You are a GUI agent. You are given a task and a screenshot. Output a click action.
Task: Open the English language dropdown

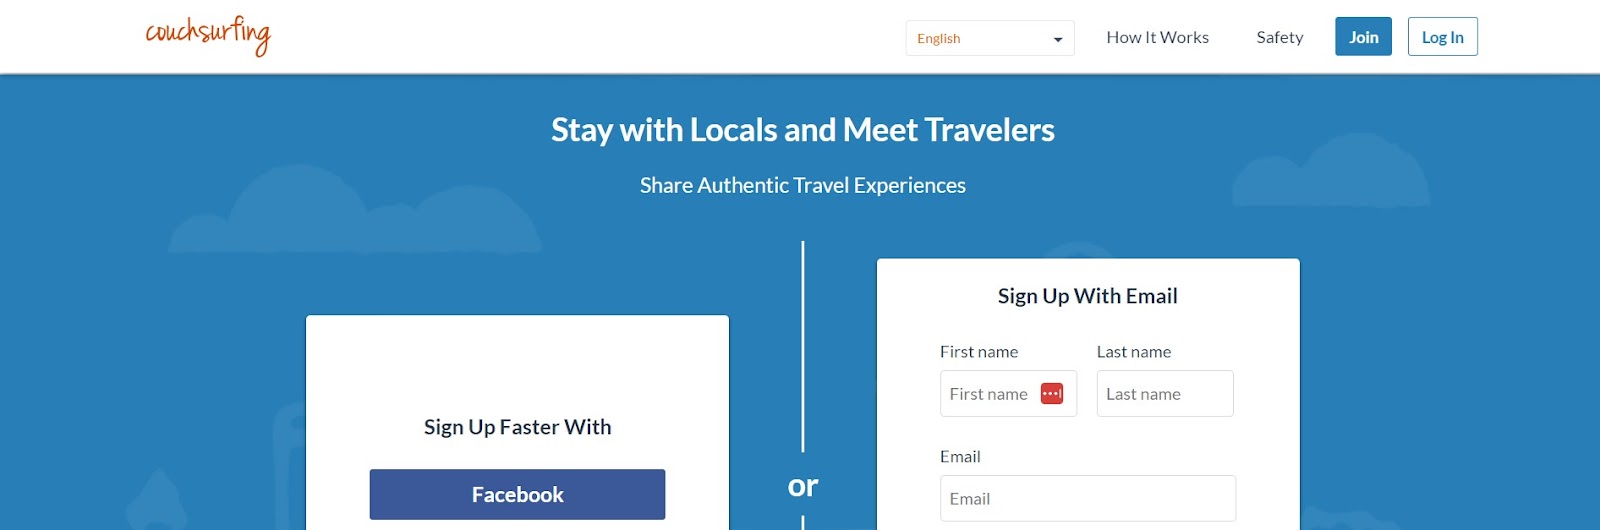point(990,38)
